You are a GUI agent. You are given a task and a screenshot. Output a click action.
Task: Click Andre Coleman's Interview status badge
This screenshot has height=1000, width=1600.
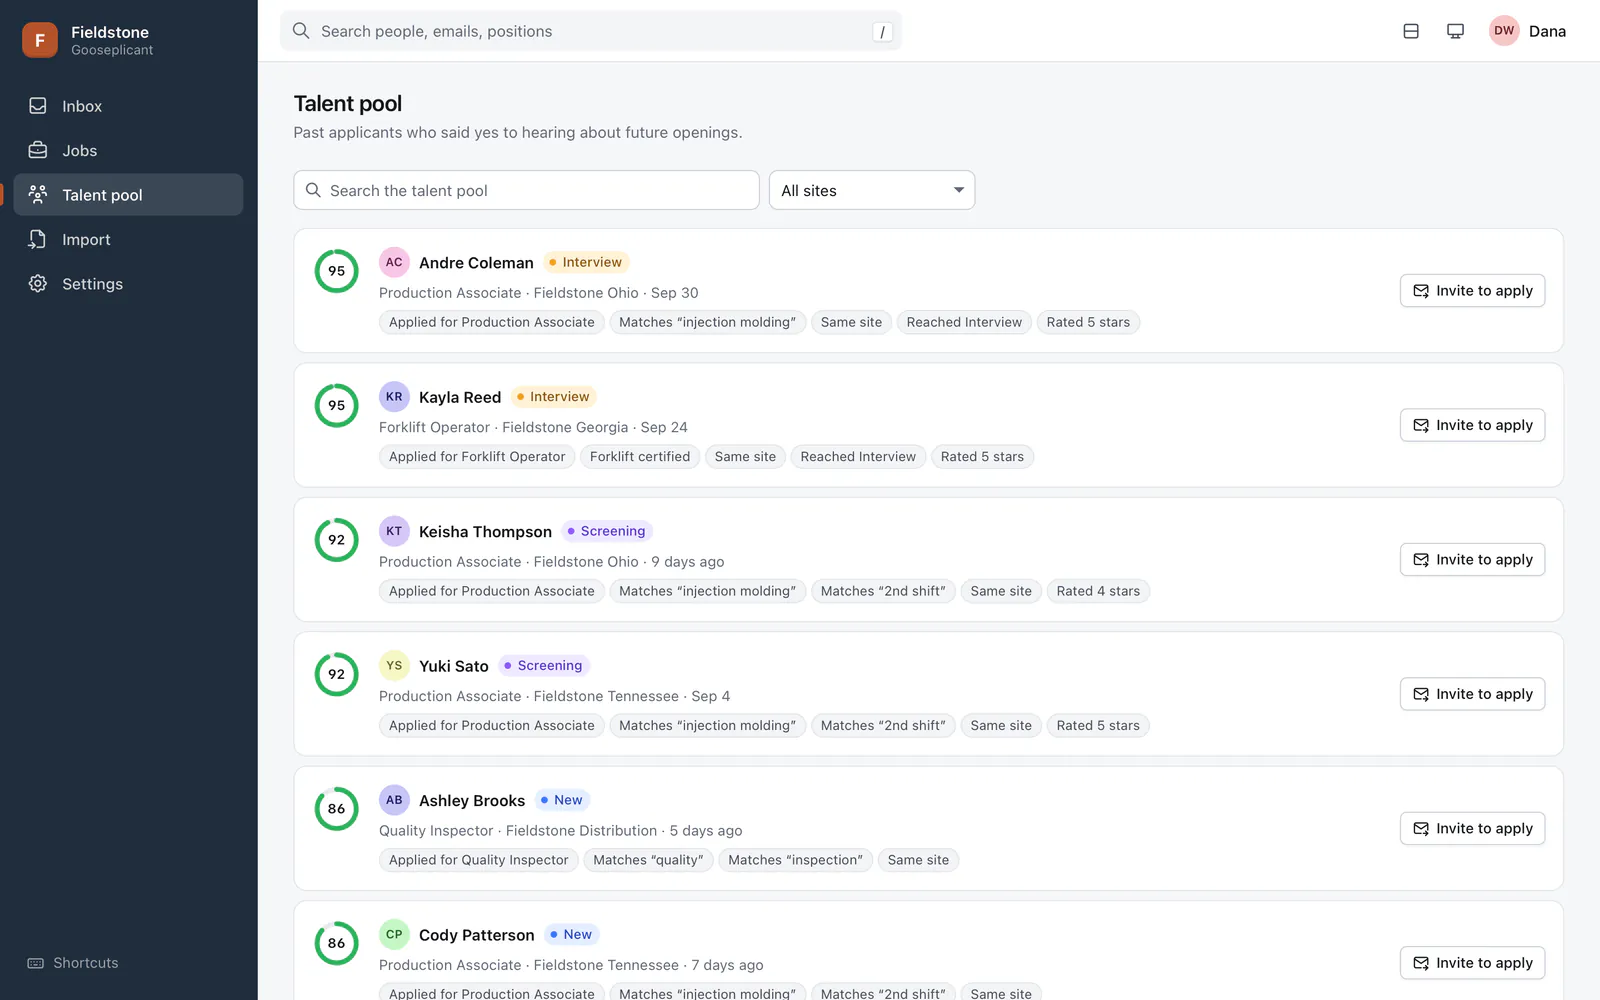pos(586,262)
